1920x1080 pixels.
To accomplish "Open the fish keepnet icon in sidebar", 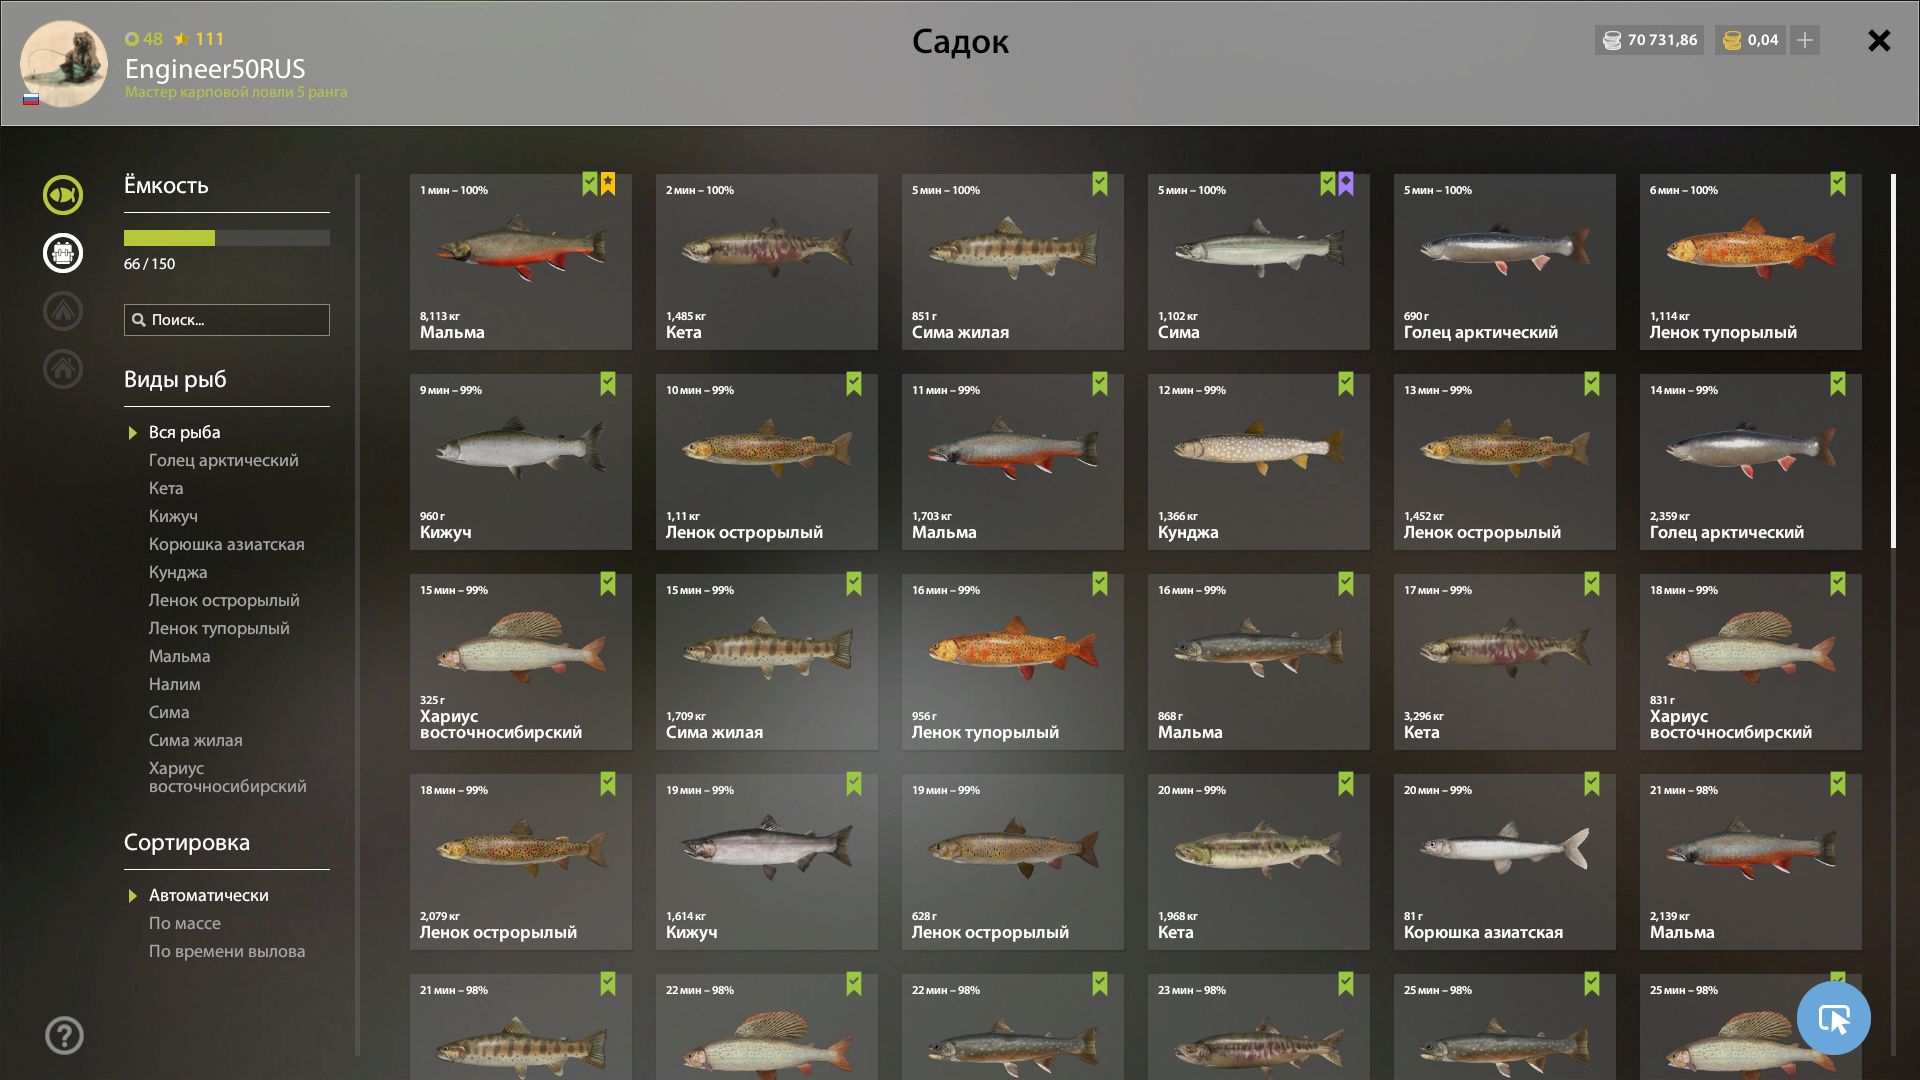I will (x=63, y=195).
